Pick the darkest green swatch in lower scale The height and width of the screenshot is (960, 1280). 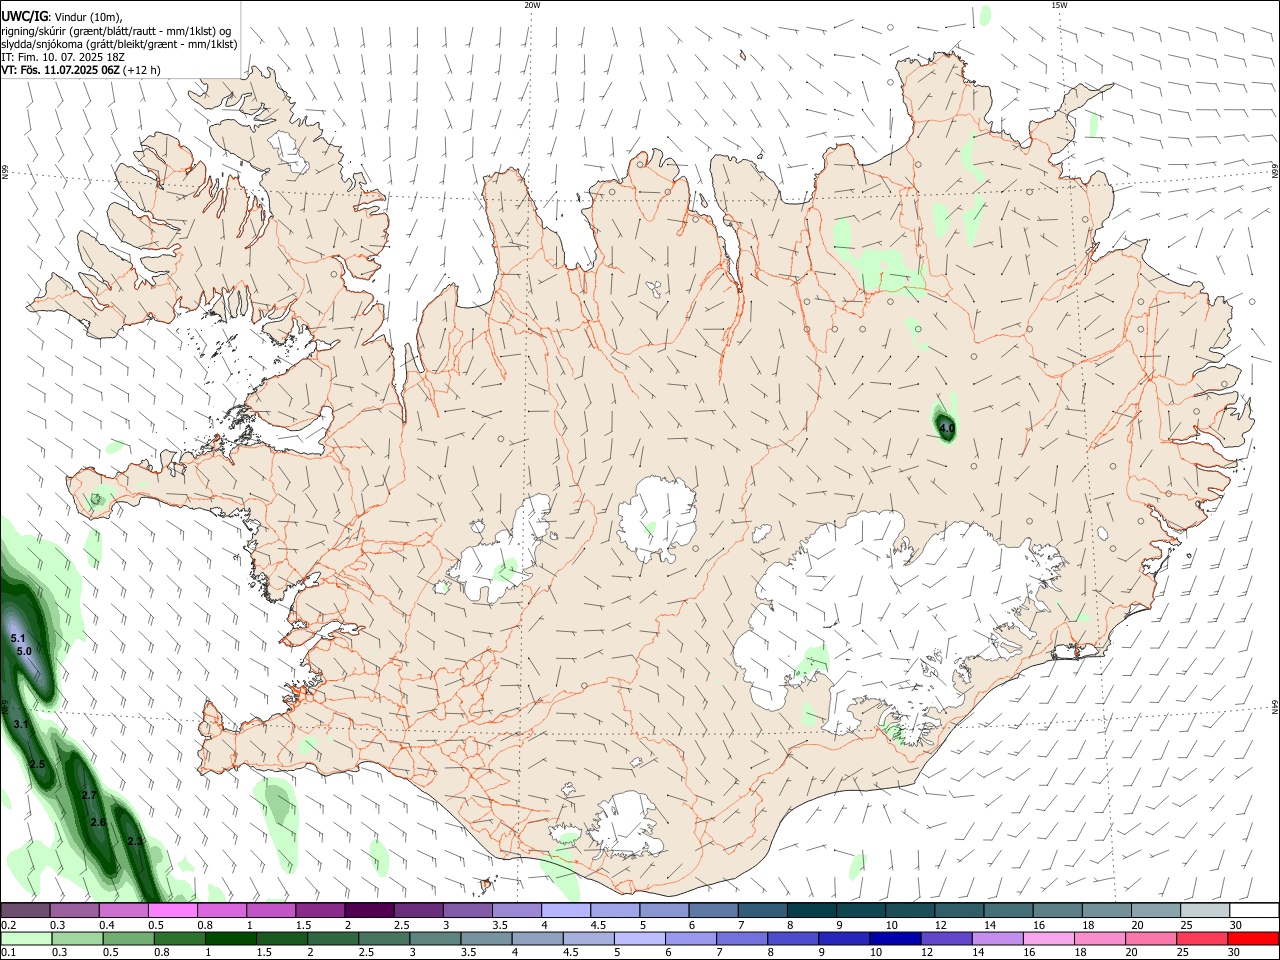pos(231,938)
